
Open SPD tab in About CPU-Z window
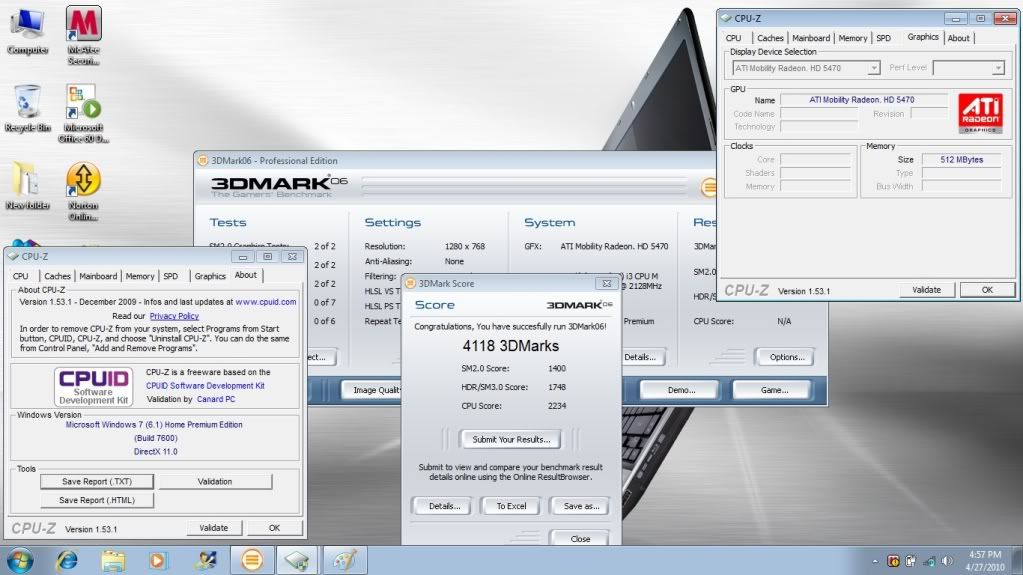point(170,276)
